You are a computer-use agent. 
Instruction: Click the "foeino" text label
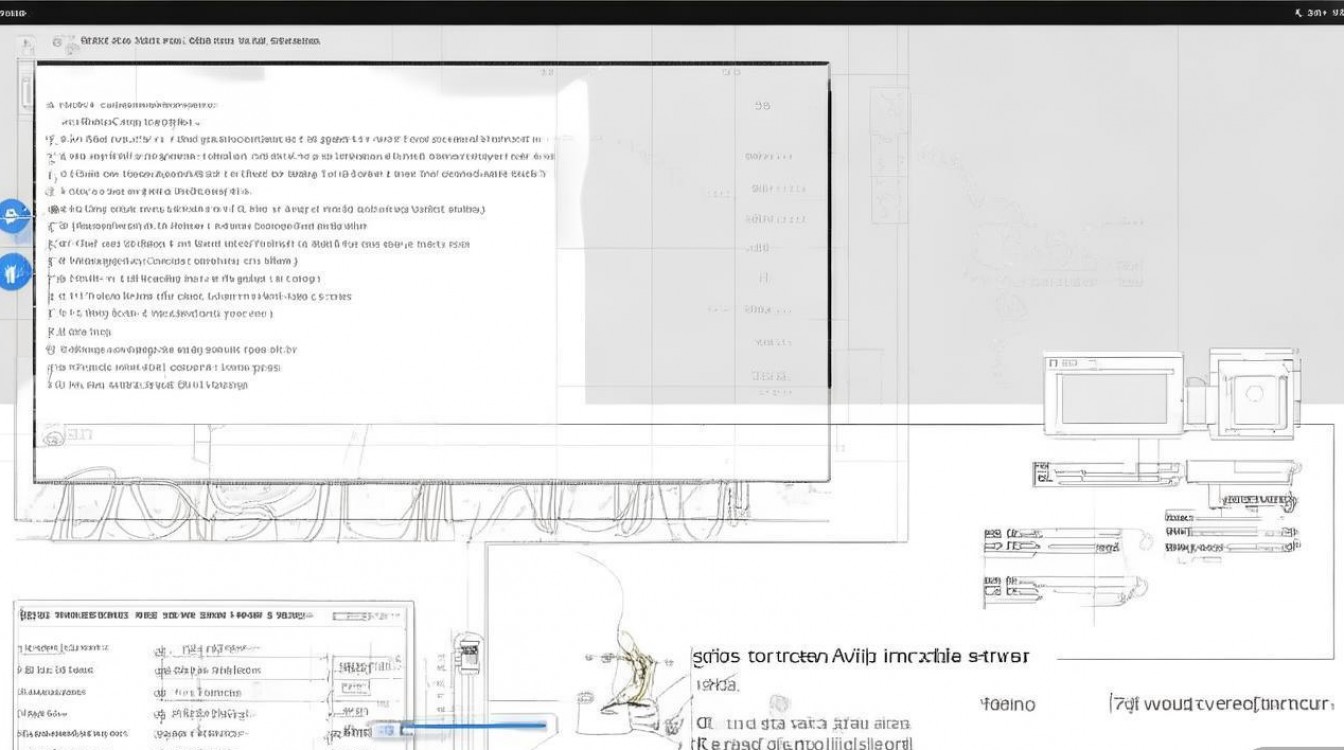point(1008,705)
